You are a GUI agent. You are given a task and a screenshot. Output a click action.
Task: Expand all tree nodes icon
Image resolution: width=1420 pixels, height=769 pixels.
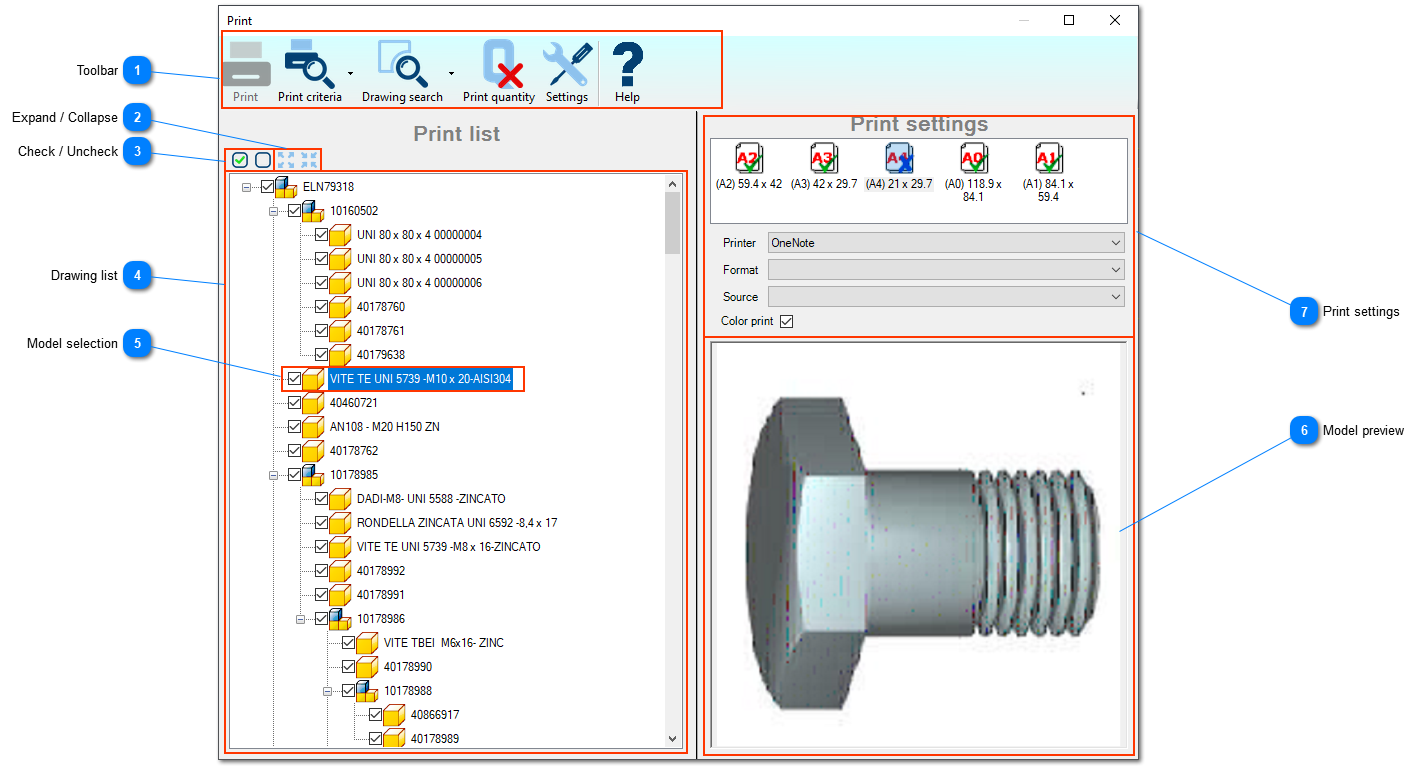point(286,160)
